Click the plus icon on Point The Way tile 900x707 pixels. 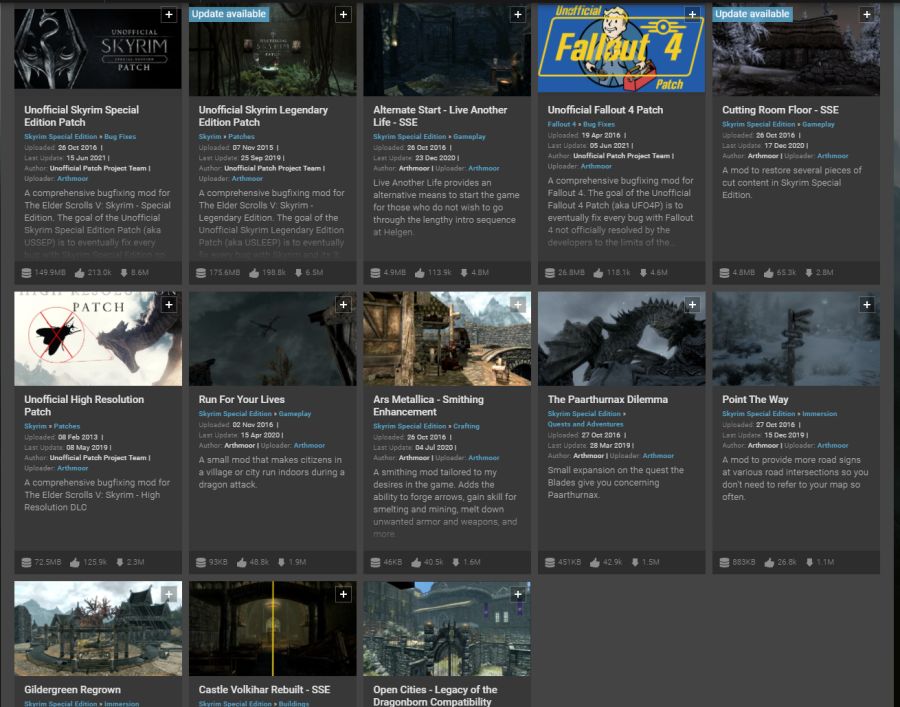(866, 304)
